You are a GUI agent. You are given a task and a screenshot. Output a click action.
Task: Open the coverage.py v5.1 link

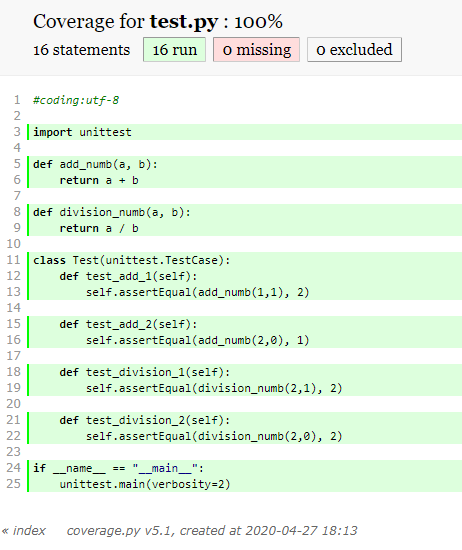[x=120, y=531]
